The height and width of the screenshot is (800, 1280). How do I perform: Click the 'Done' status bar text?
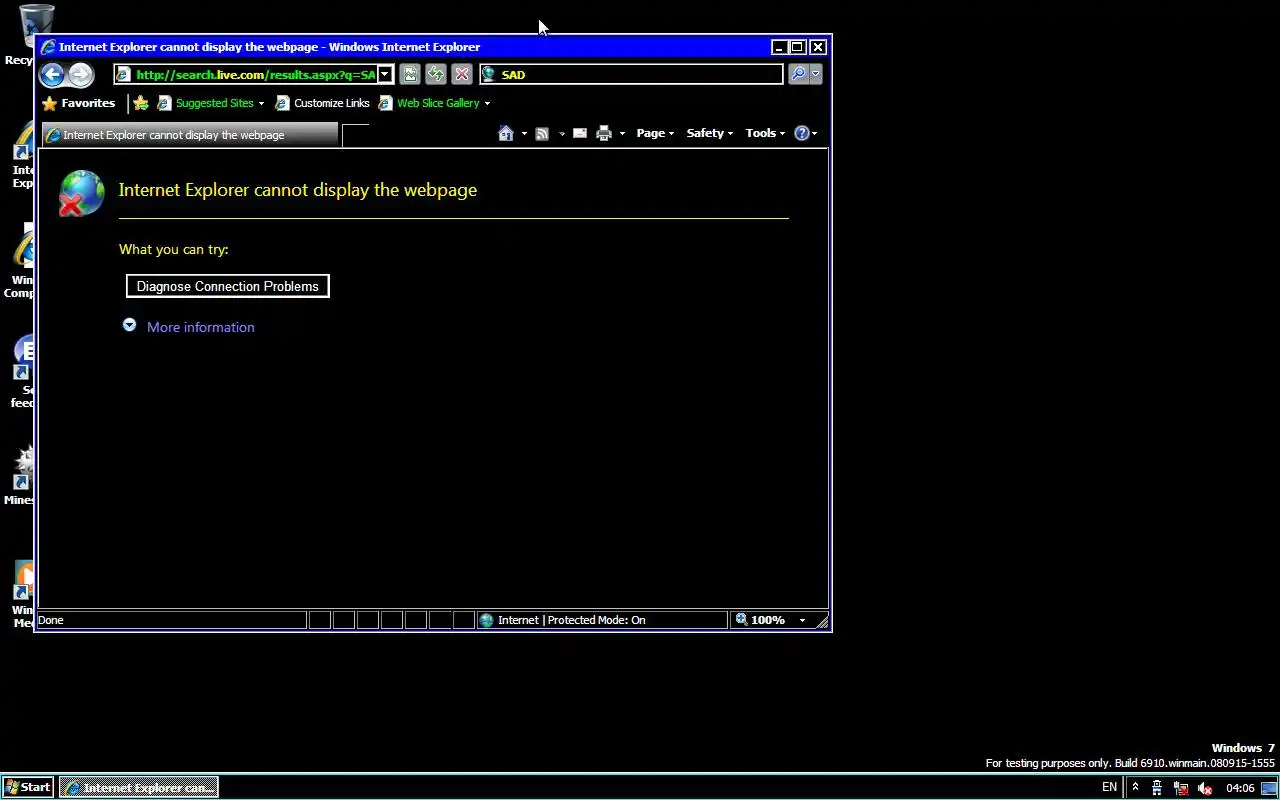click(x=51, y=620)
